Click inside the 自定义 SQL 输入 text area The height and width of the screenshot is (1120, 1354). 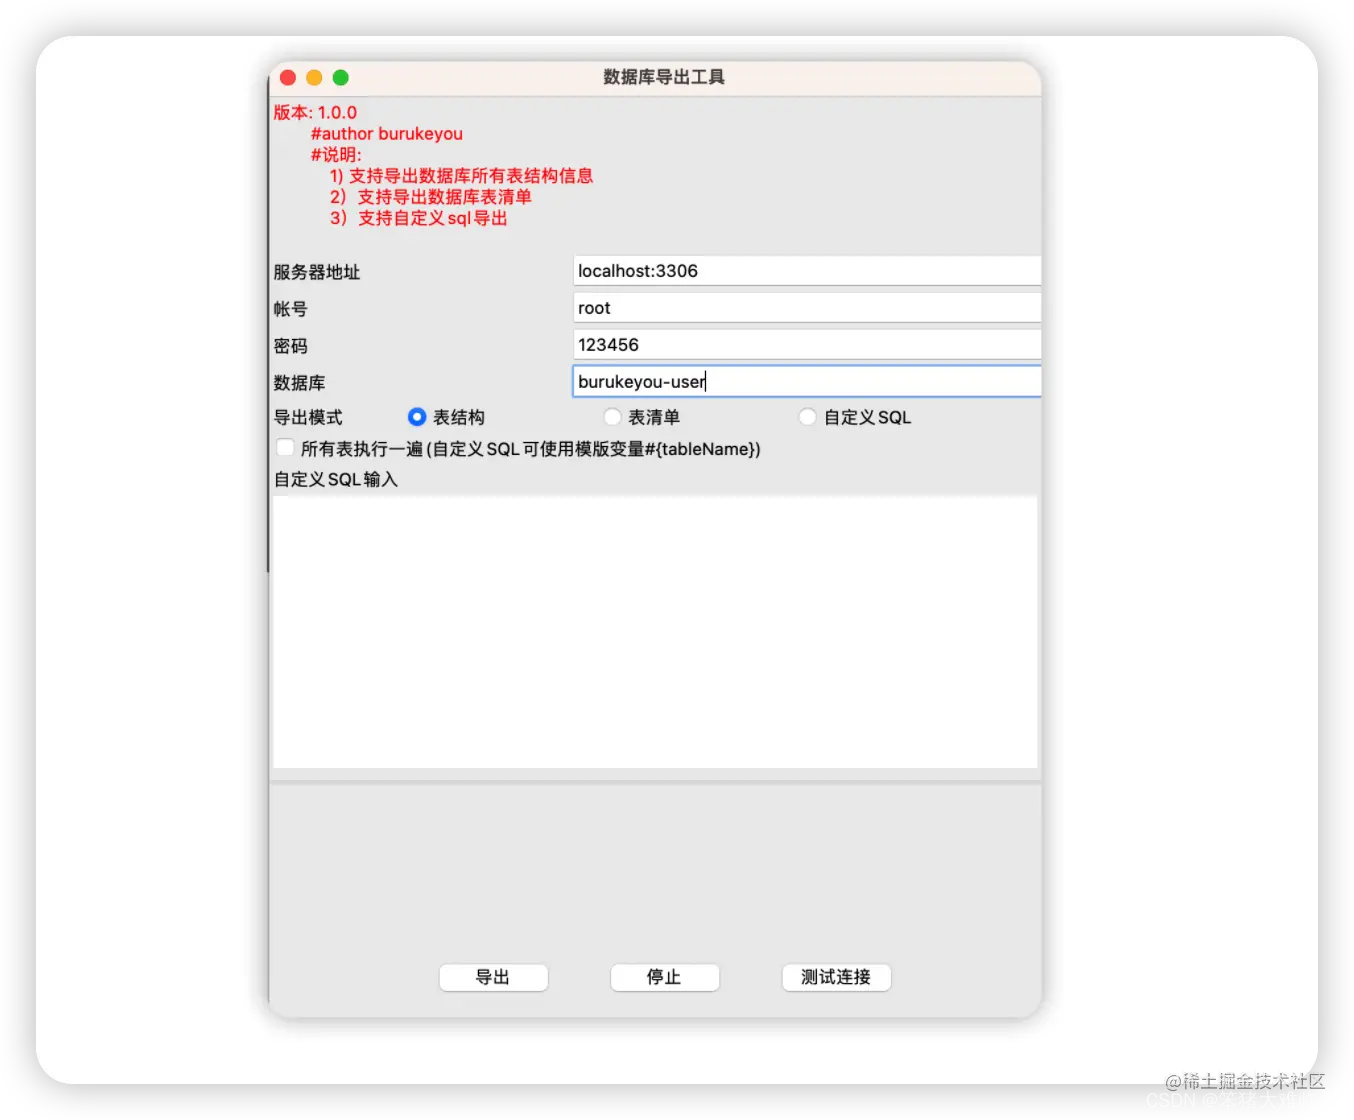(x=655, y=632)
